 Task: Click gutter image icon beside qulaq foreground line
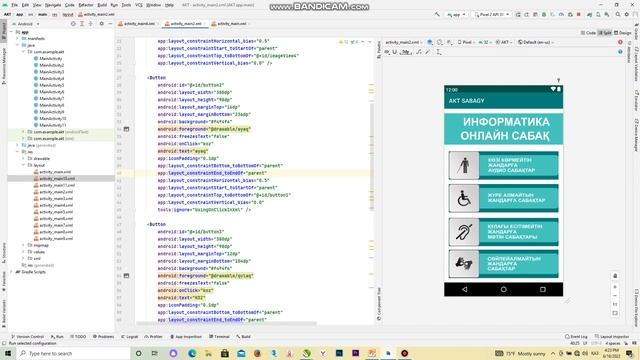click(127, 276)
